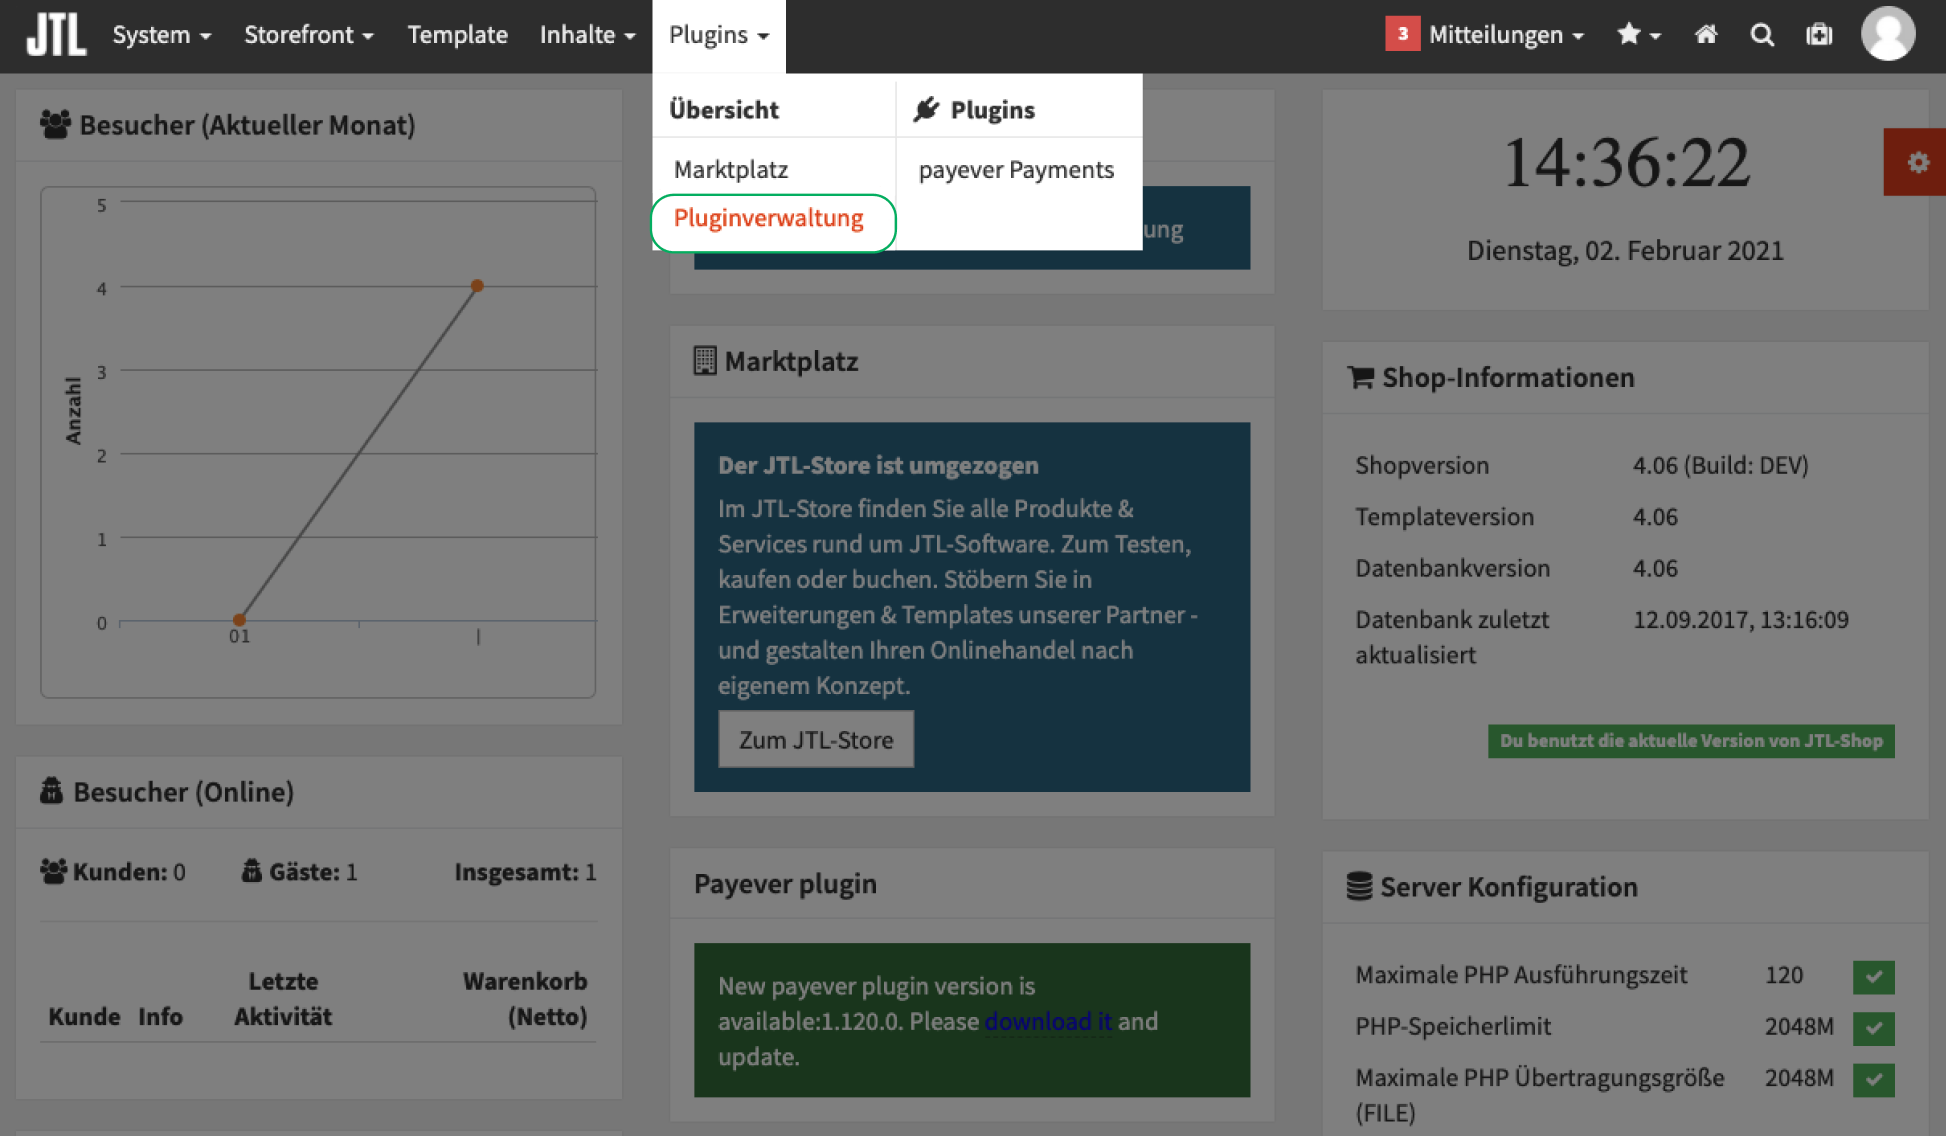Open the favorites star dropdown
Viewport: 1946px width, 1136px height.
(1638, 35)
